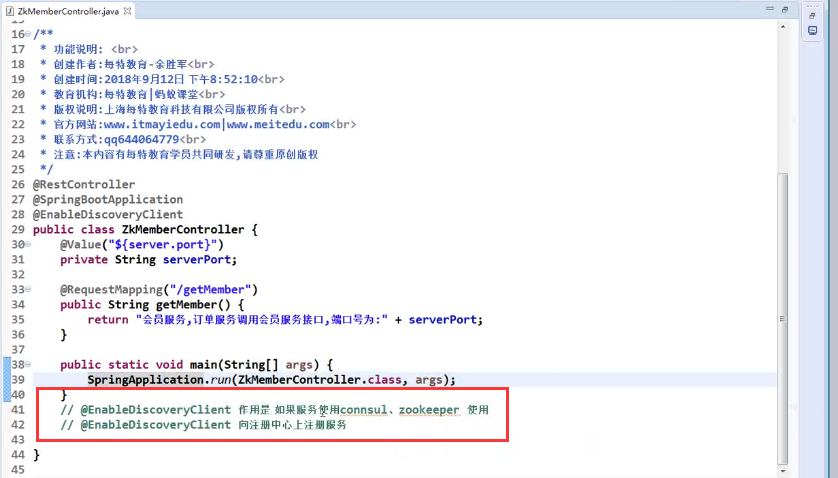Click 上海每特教育科技有限公司版权所有 on line 21
Screen dimensions: 838x478
click(x=191, y=109)
